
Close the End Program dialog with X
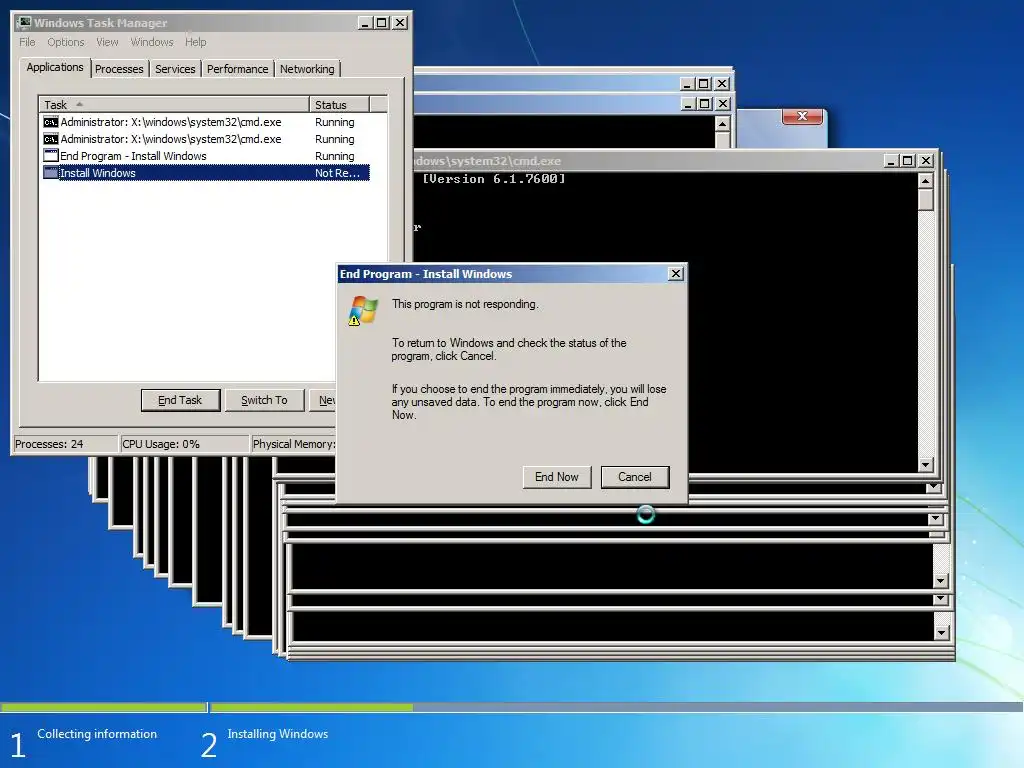pyautogui.click(x=676, y=274)
